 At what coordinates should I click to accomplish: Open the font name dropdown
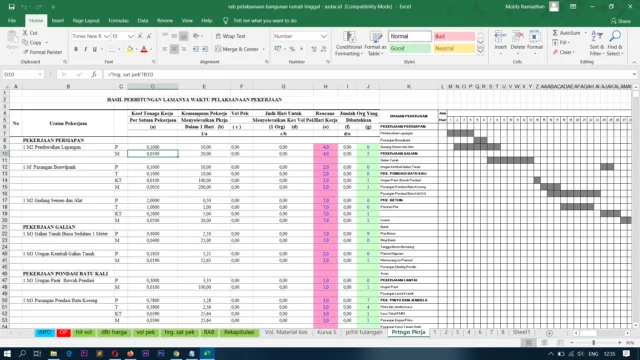[107, 36]
